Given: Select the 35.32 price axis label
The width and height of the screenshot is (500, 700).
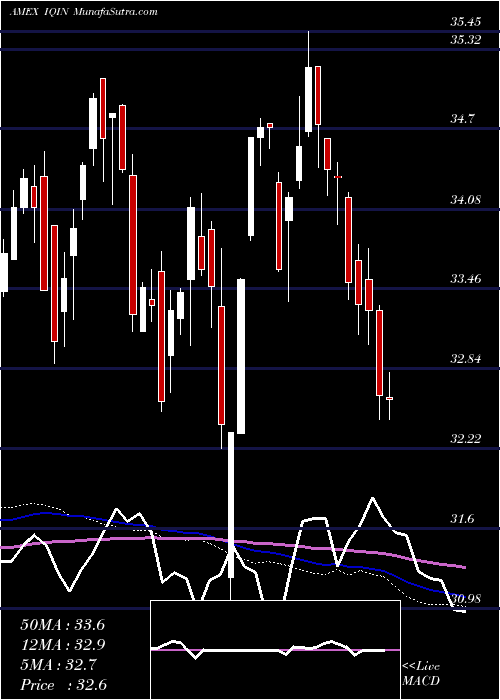Looking at the screenshot, I should pyautogui.click(x=465, y=40).
